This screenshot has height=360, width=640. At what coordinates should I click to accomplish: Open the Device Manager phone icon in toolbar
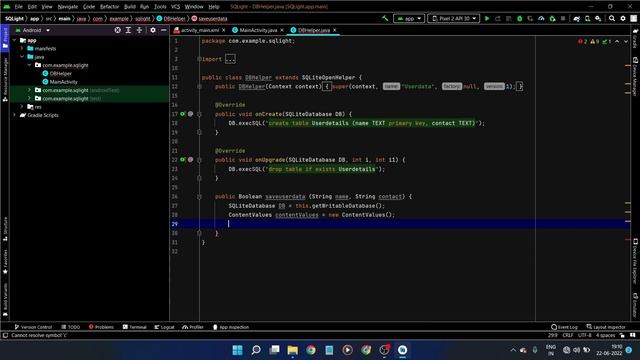pos(587,18)
